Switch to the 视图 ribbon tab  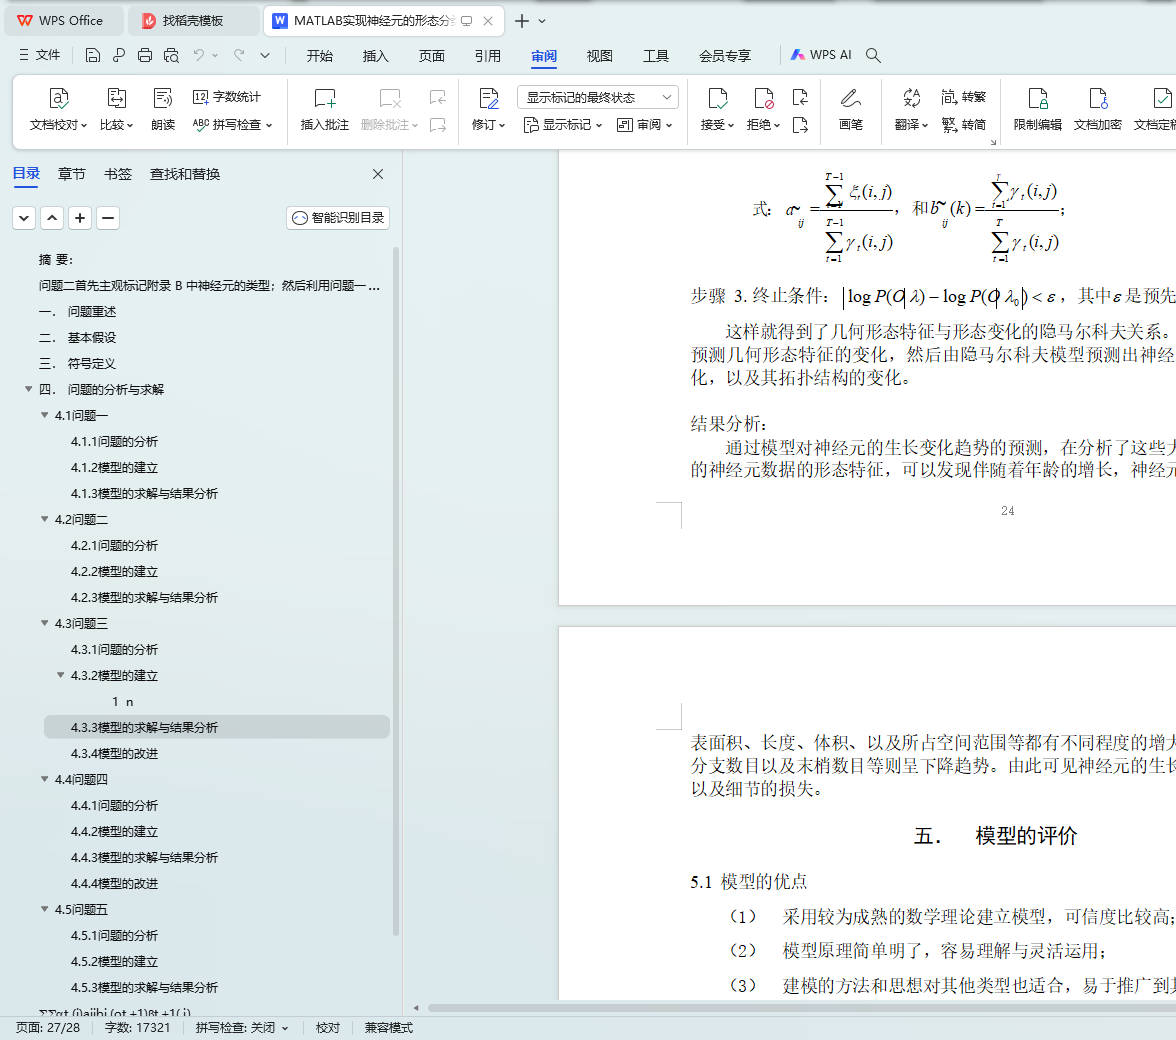599,55
